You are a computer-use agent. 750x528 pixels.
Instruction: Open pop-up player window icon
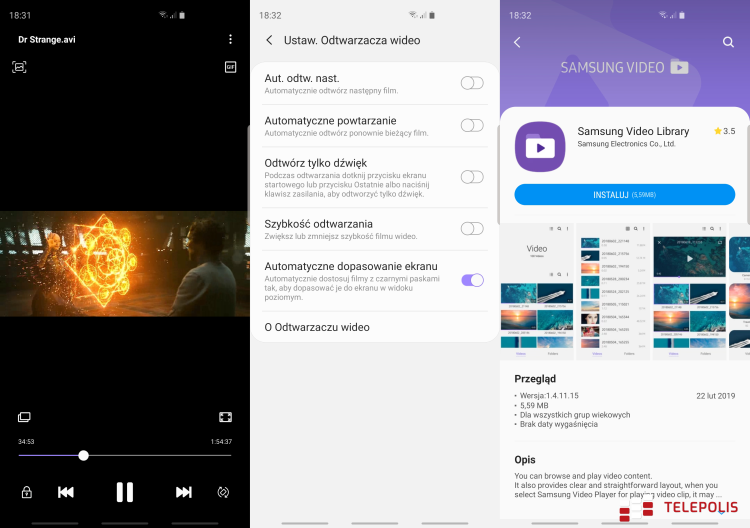24,417
